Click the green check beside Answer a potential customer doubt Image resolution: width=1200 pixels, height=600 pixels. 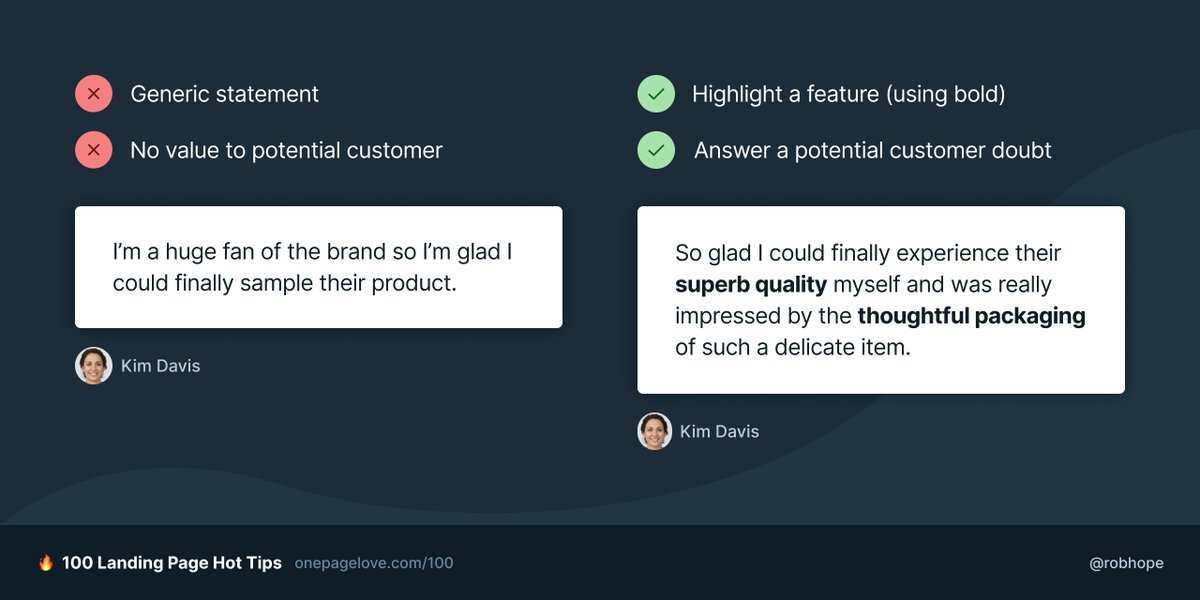[x=655, y=151]
